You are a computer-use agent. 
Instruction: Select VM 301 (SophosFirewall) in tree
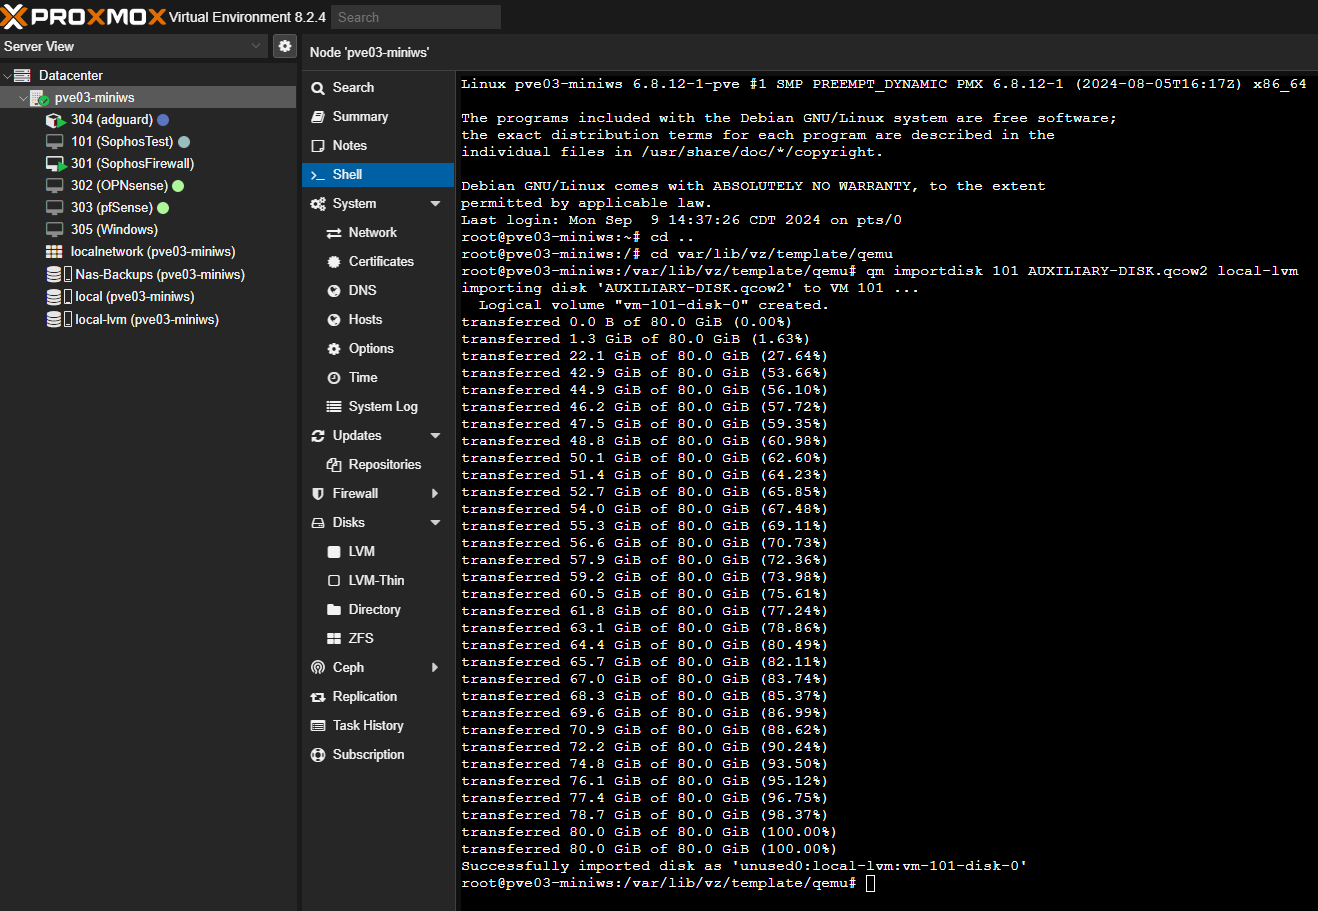tap(148, 164)
